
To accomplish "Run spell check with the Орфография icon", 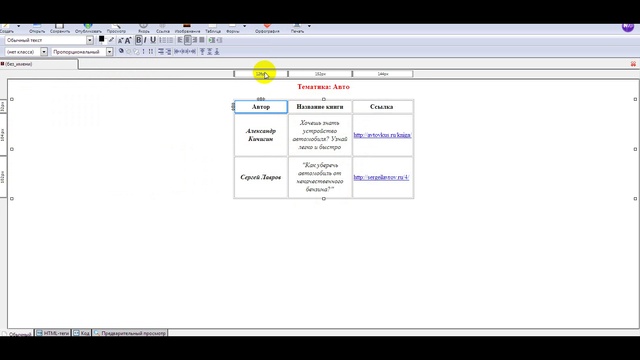I will tap(267, 29).
